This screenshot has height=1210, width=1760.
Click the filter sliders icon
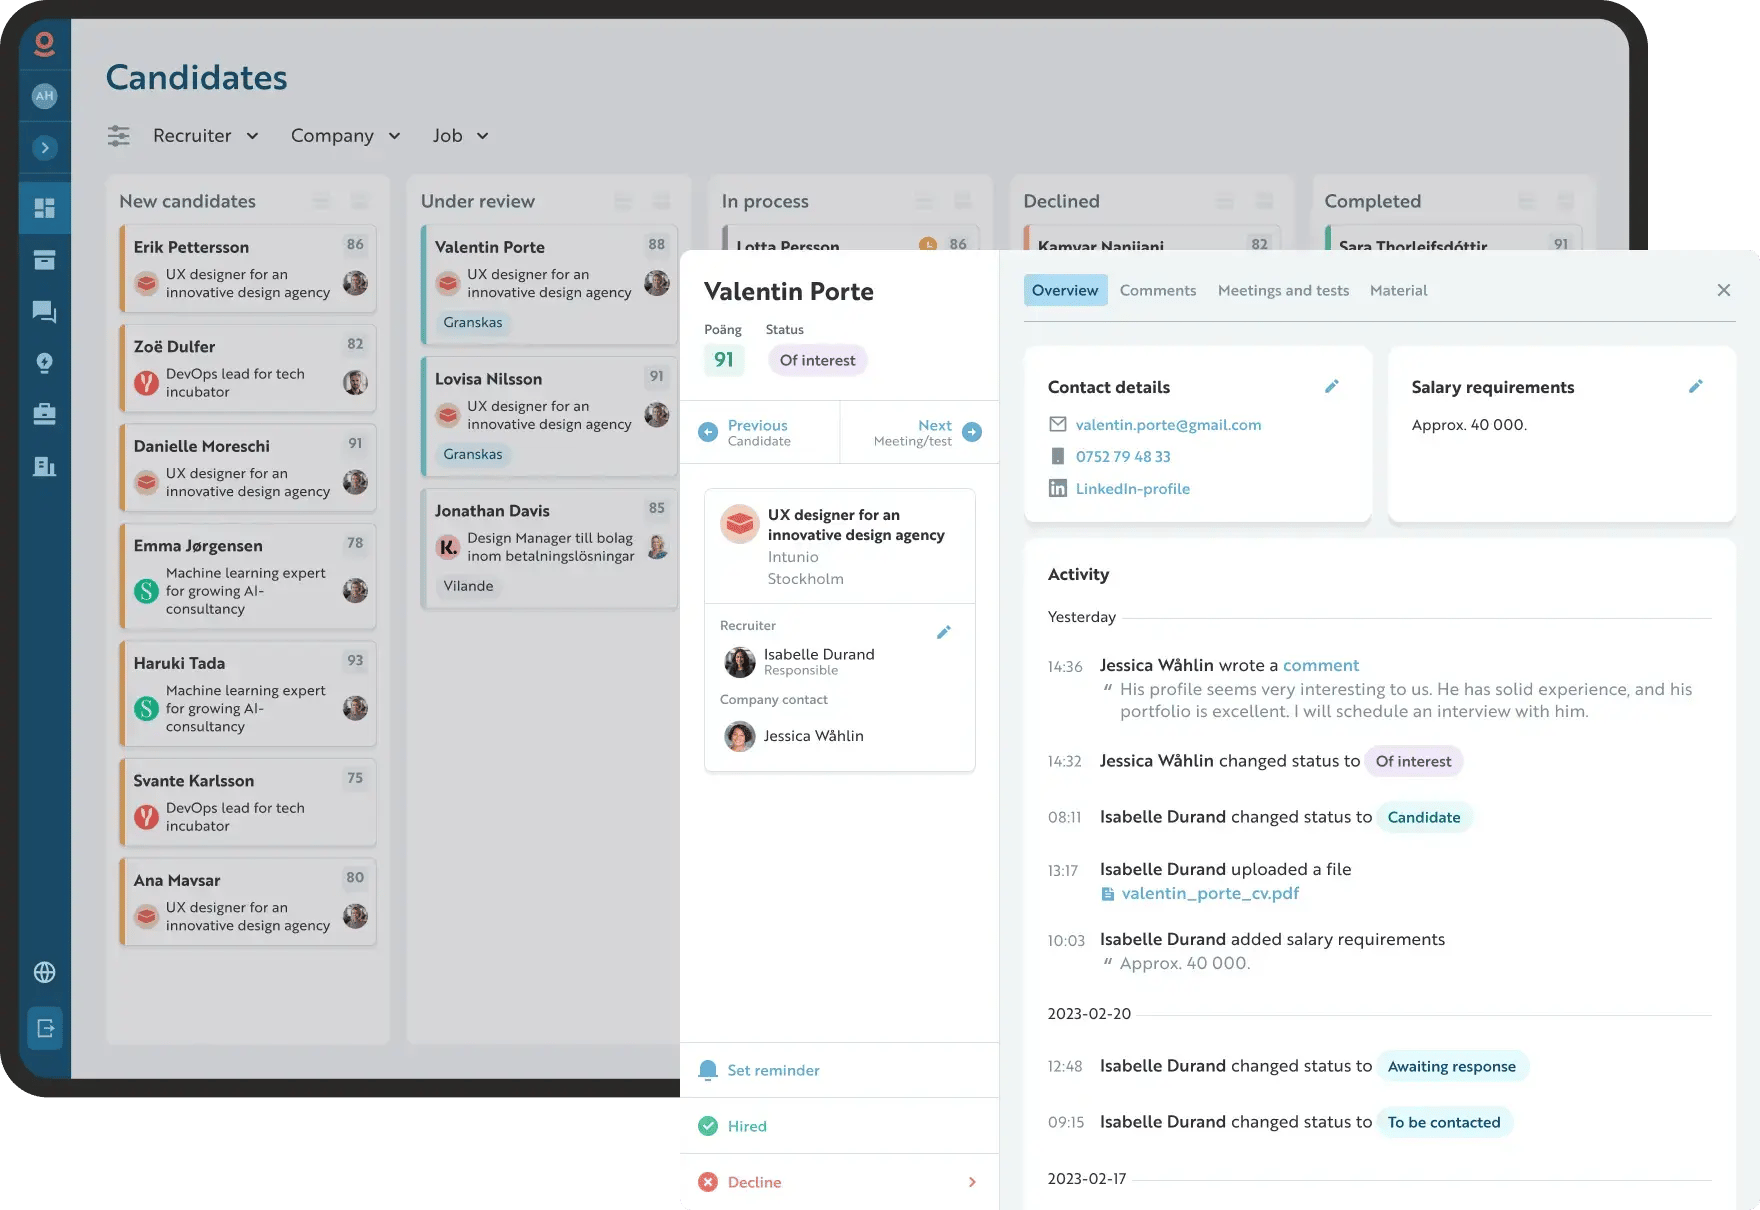[119, 136]
